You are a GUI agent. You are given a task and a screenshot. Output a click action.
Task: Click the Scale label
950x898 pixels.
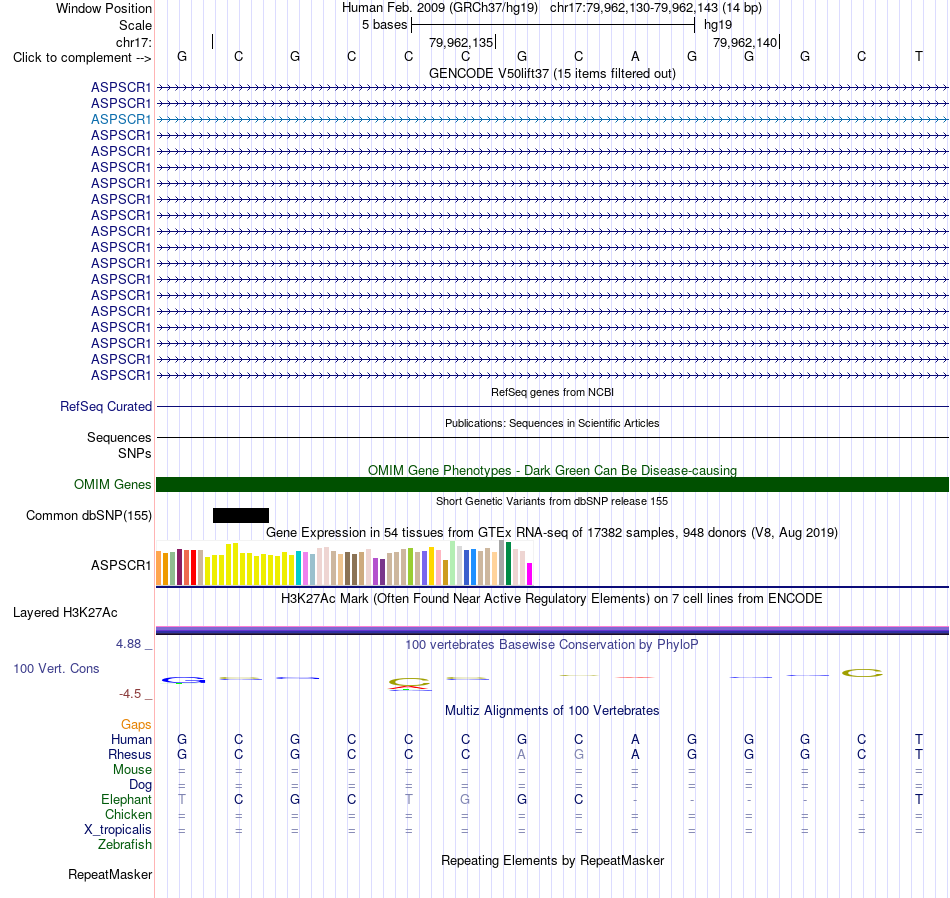[x=135, y=25]
